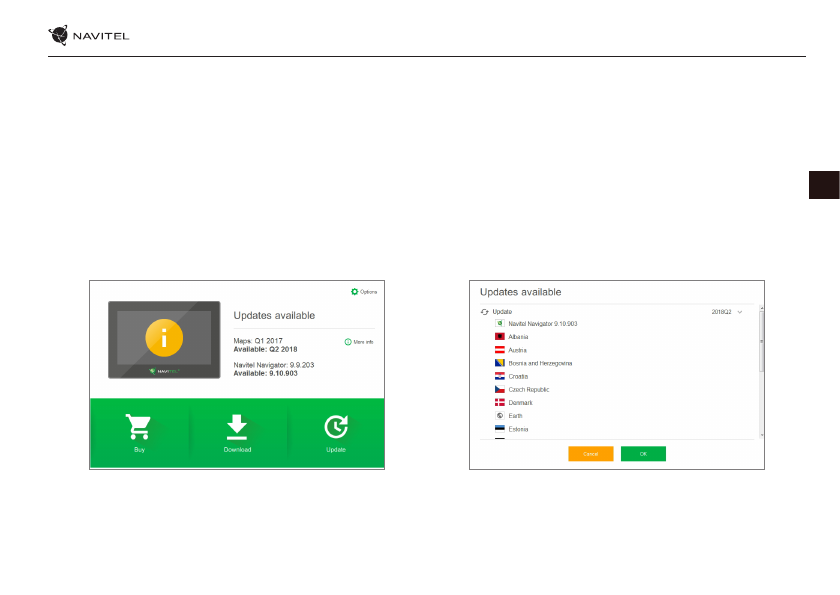
Task: Click the 'Available: Q2 2018' text
Action: pyautogui.click(x=265, y=349)
